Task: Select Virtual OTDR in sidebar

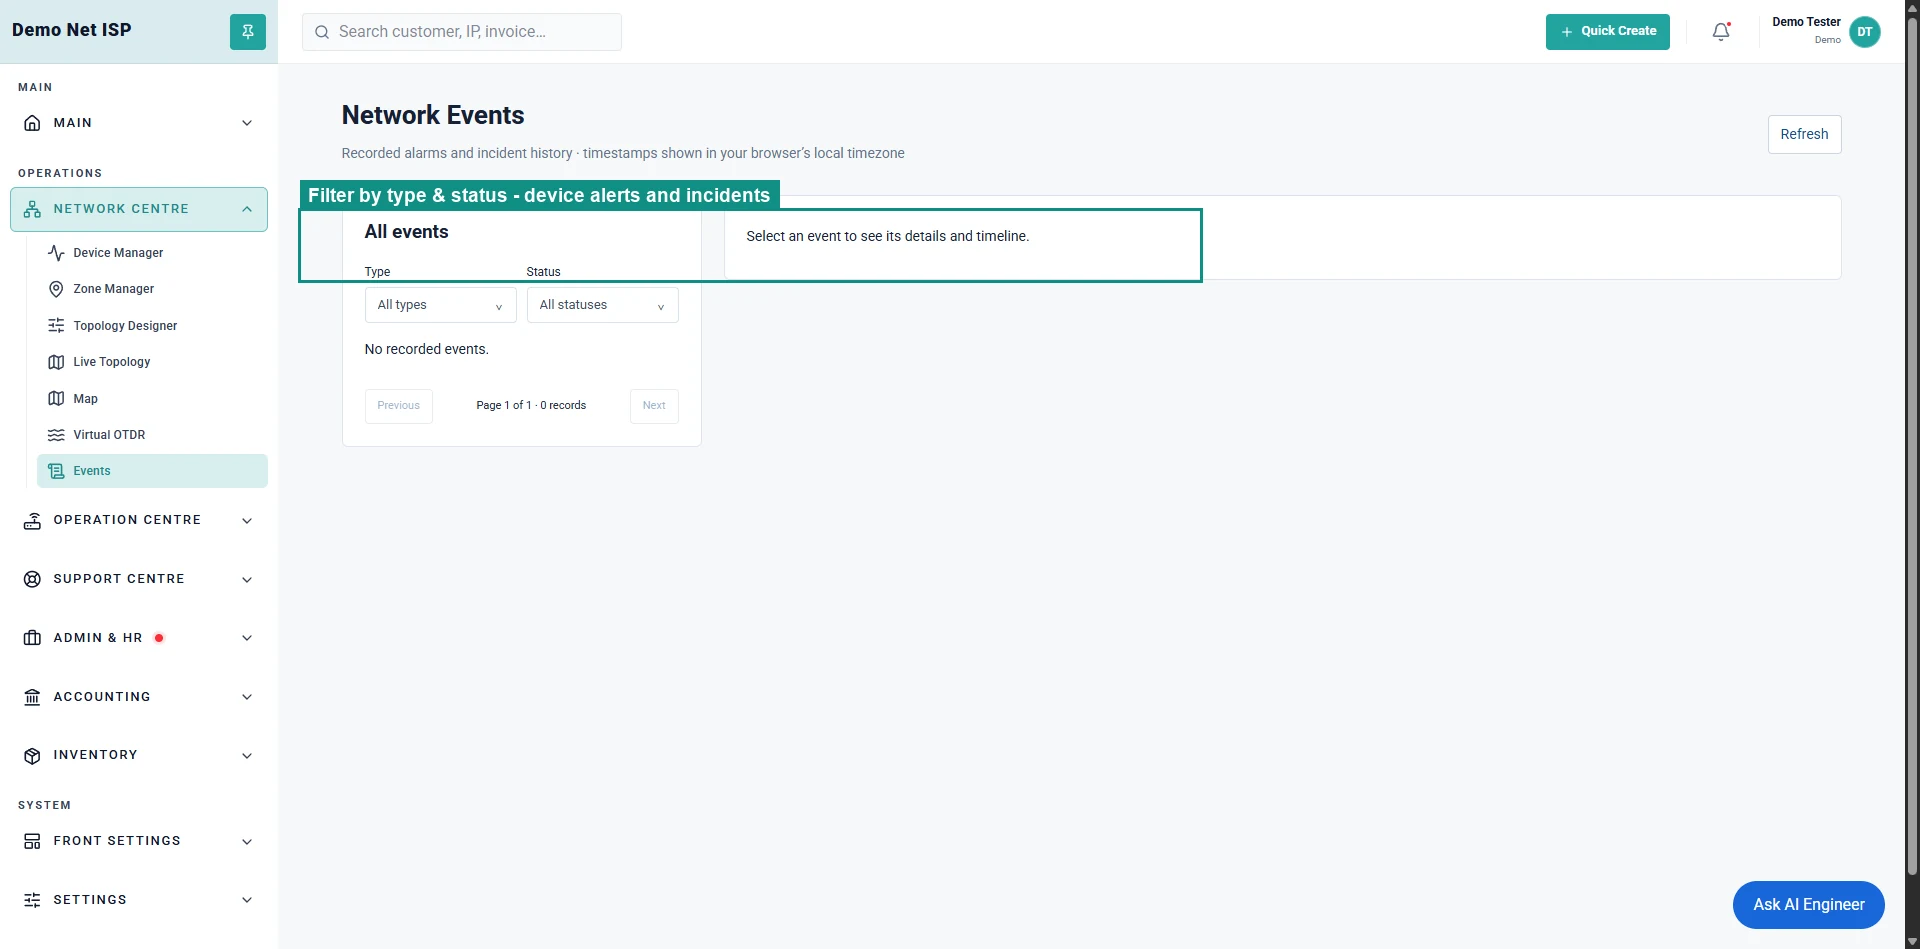Action: click(x=152, y=435)
